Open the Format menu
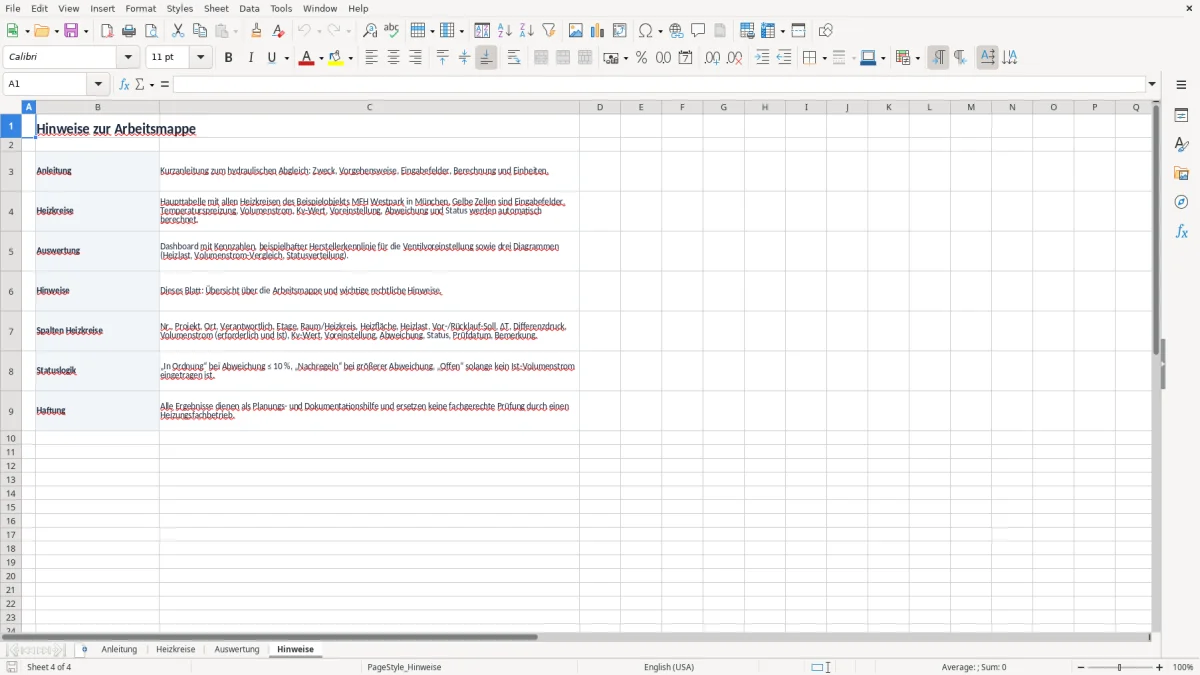The image size is (1200, 675). coord(141,8)
